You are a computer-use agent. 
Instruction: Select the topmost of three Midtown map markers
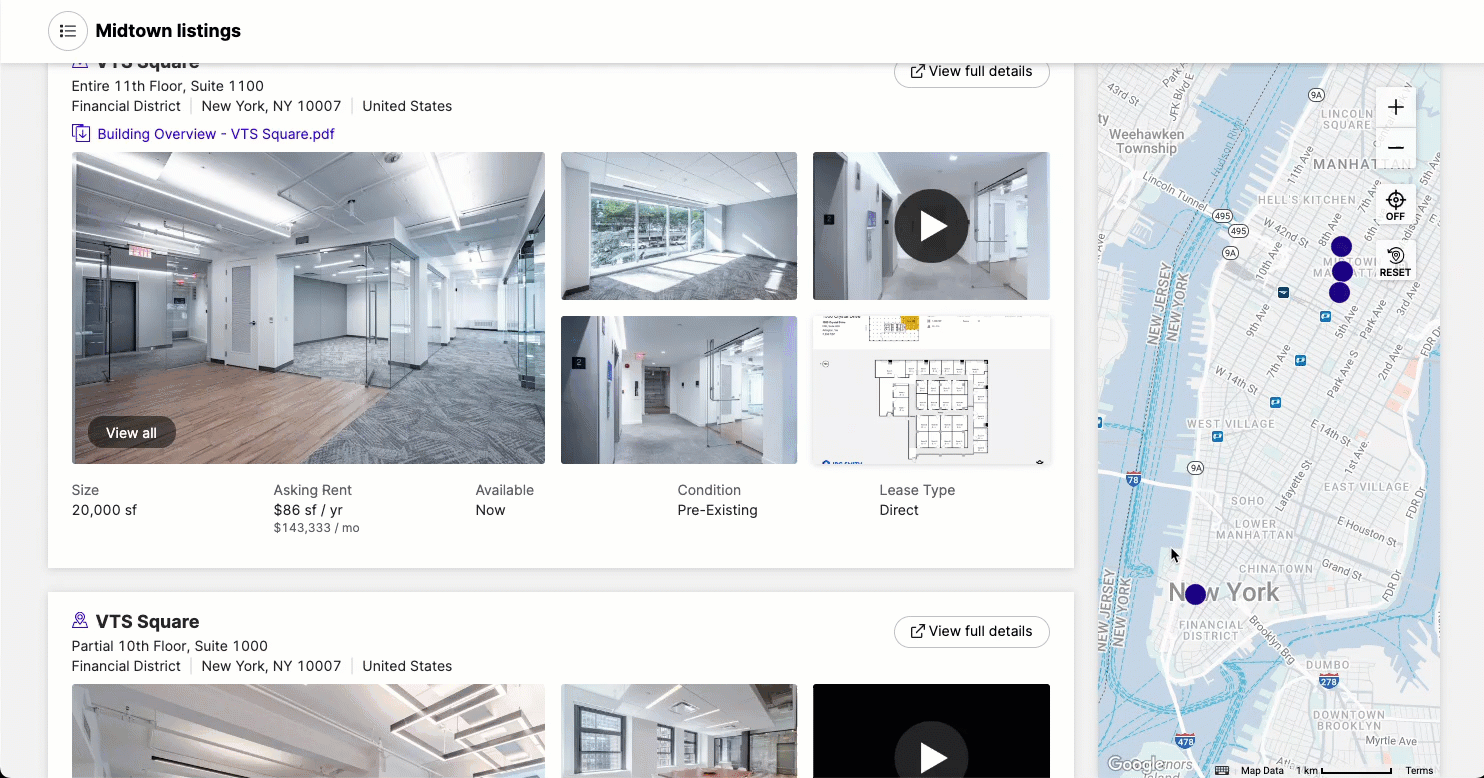(1341, 246)
